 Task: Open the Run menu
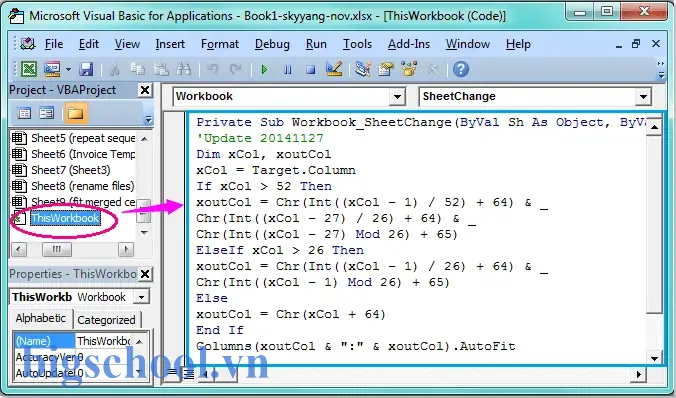[x=316, y=44]
